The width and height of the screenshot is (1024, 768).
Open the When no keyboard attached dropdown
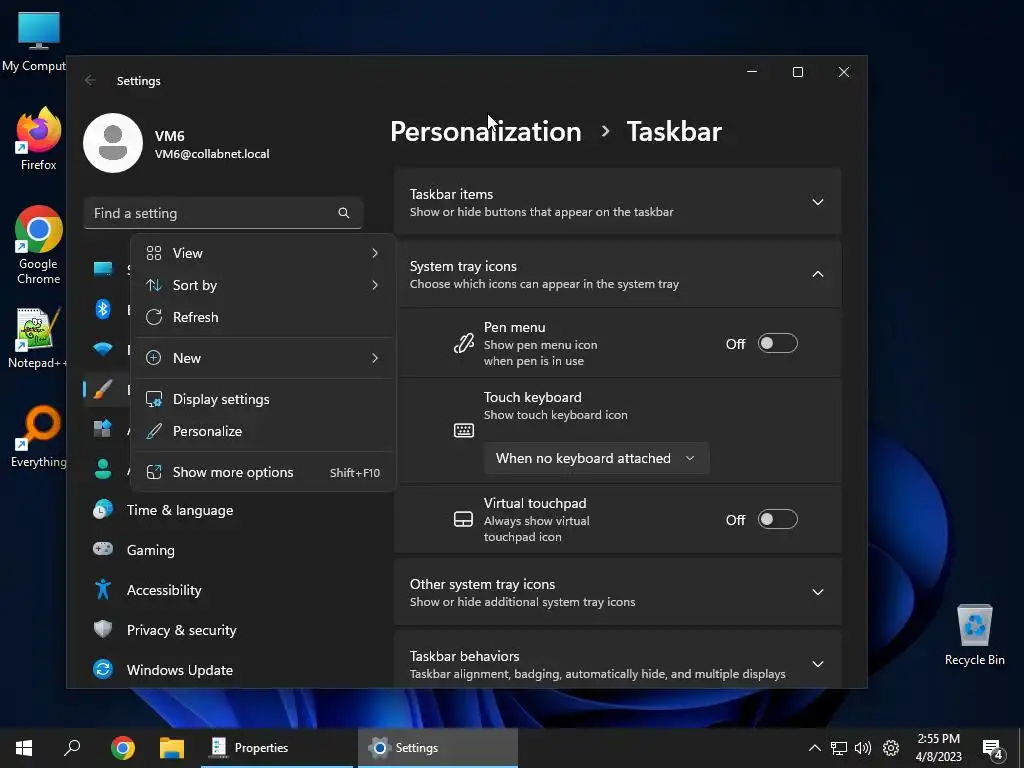(x=596, y=458)
